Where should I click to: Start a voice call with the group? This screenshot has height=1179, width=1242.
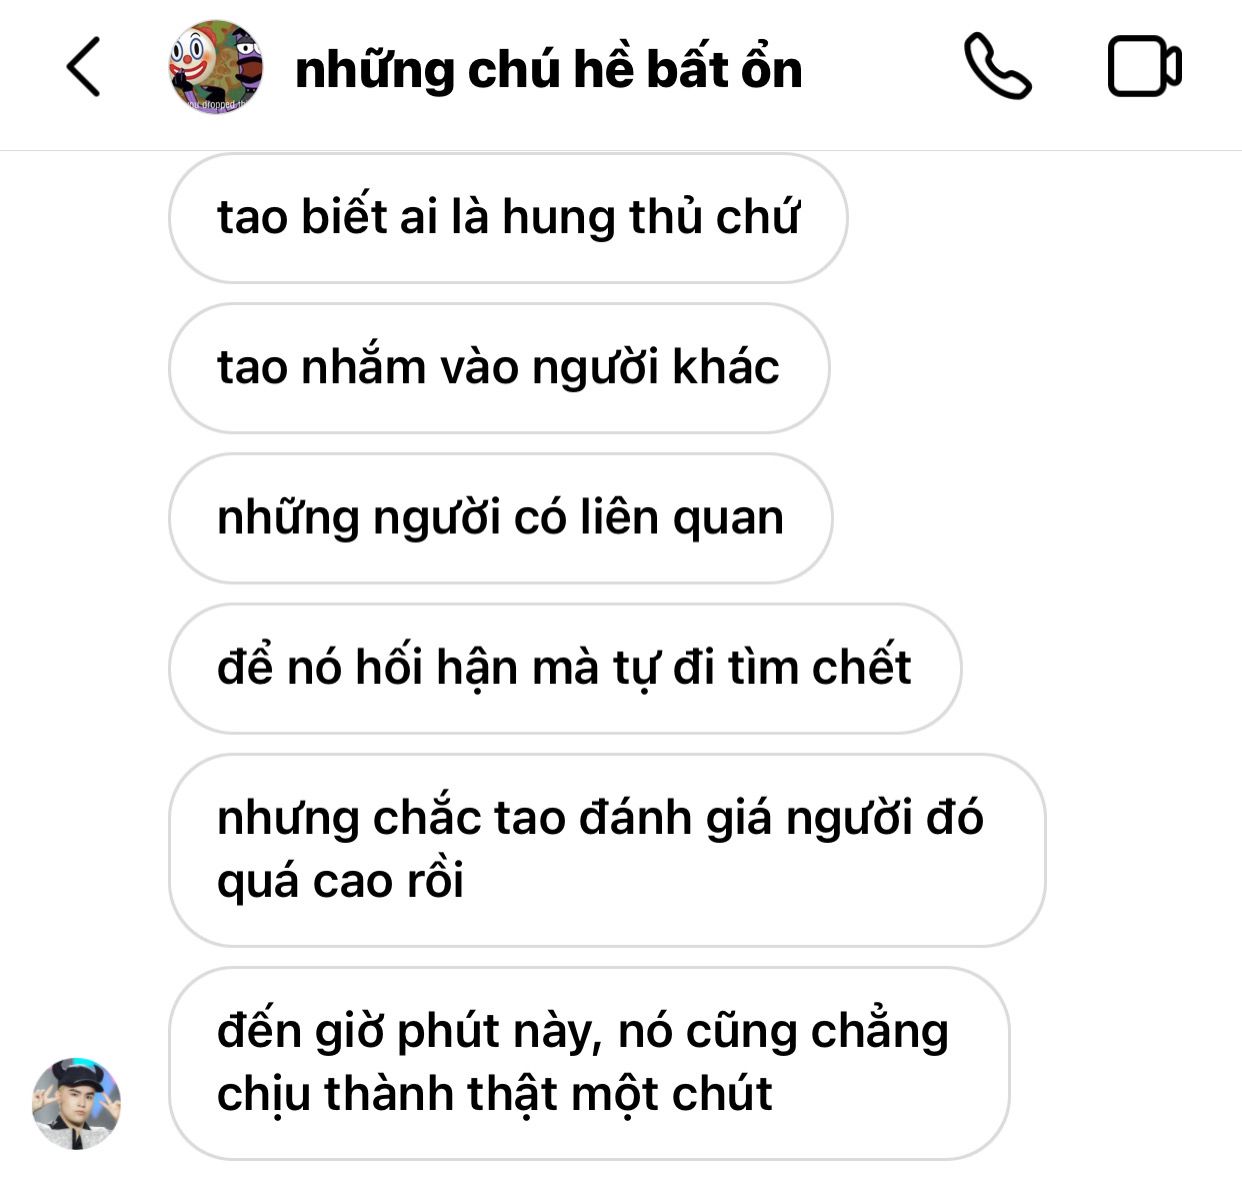997,67
